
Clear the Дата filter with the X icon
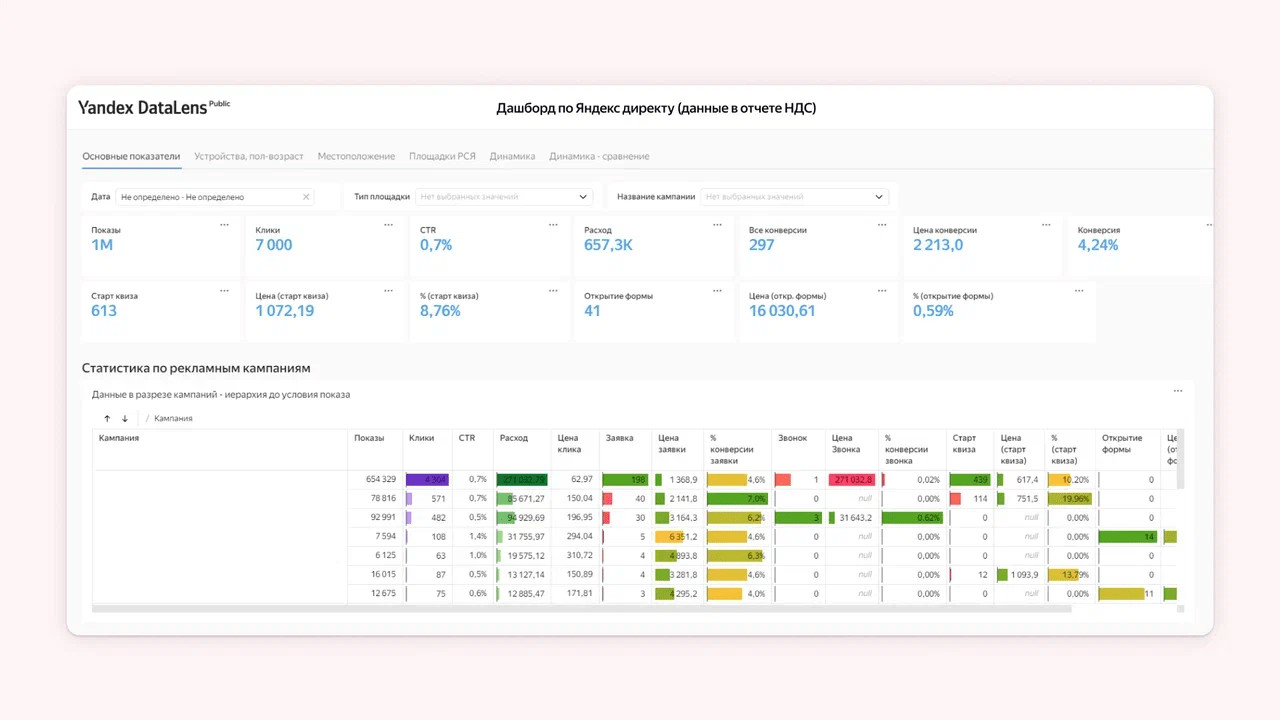(306, 197)
